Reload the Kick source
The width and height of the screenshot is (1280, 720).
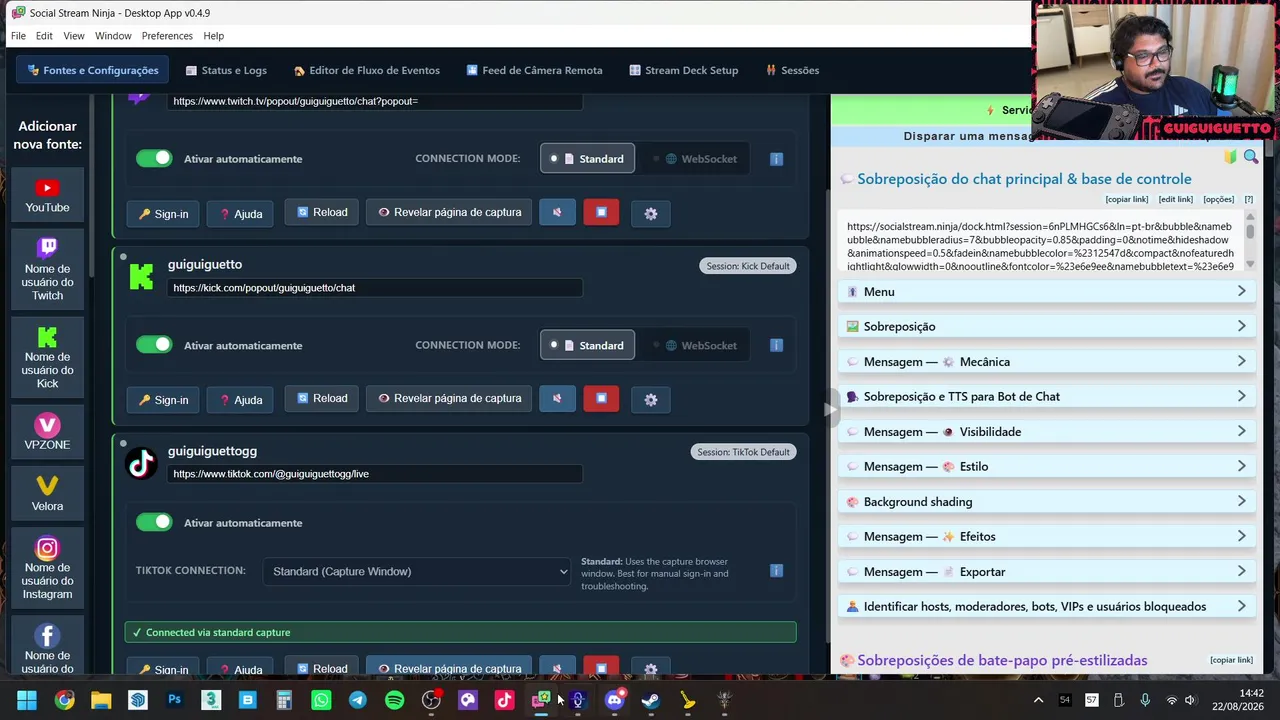[x=322, y=398]
